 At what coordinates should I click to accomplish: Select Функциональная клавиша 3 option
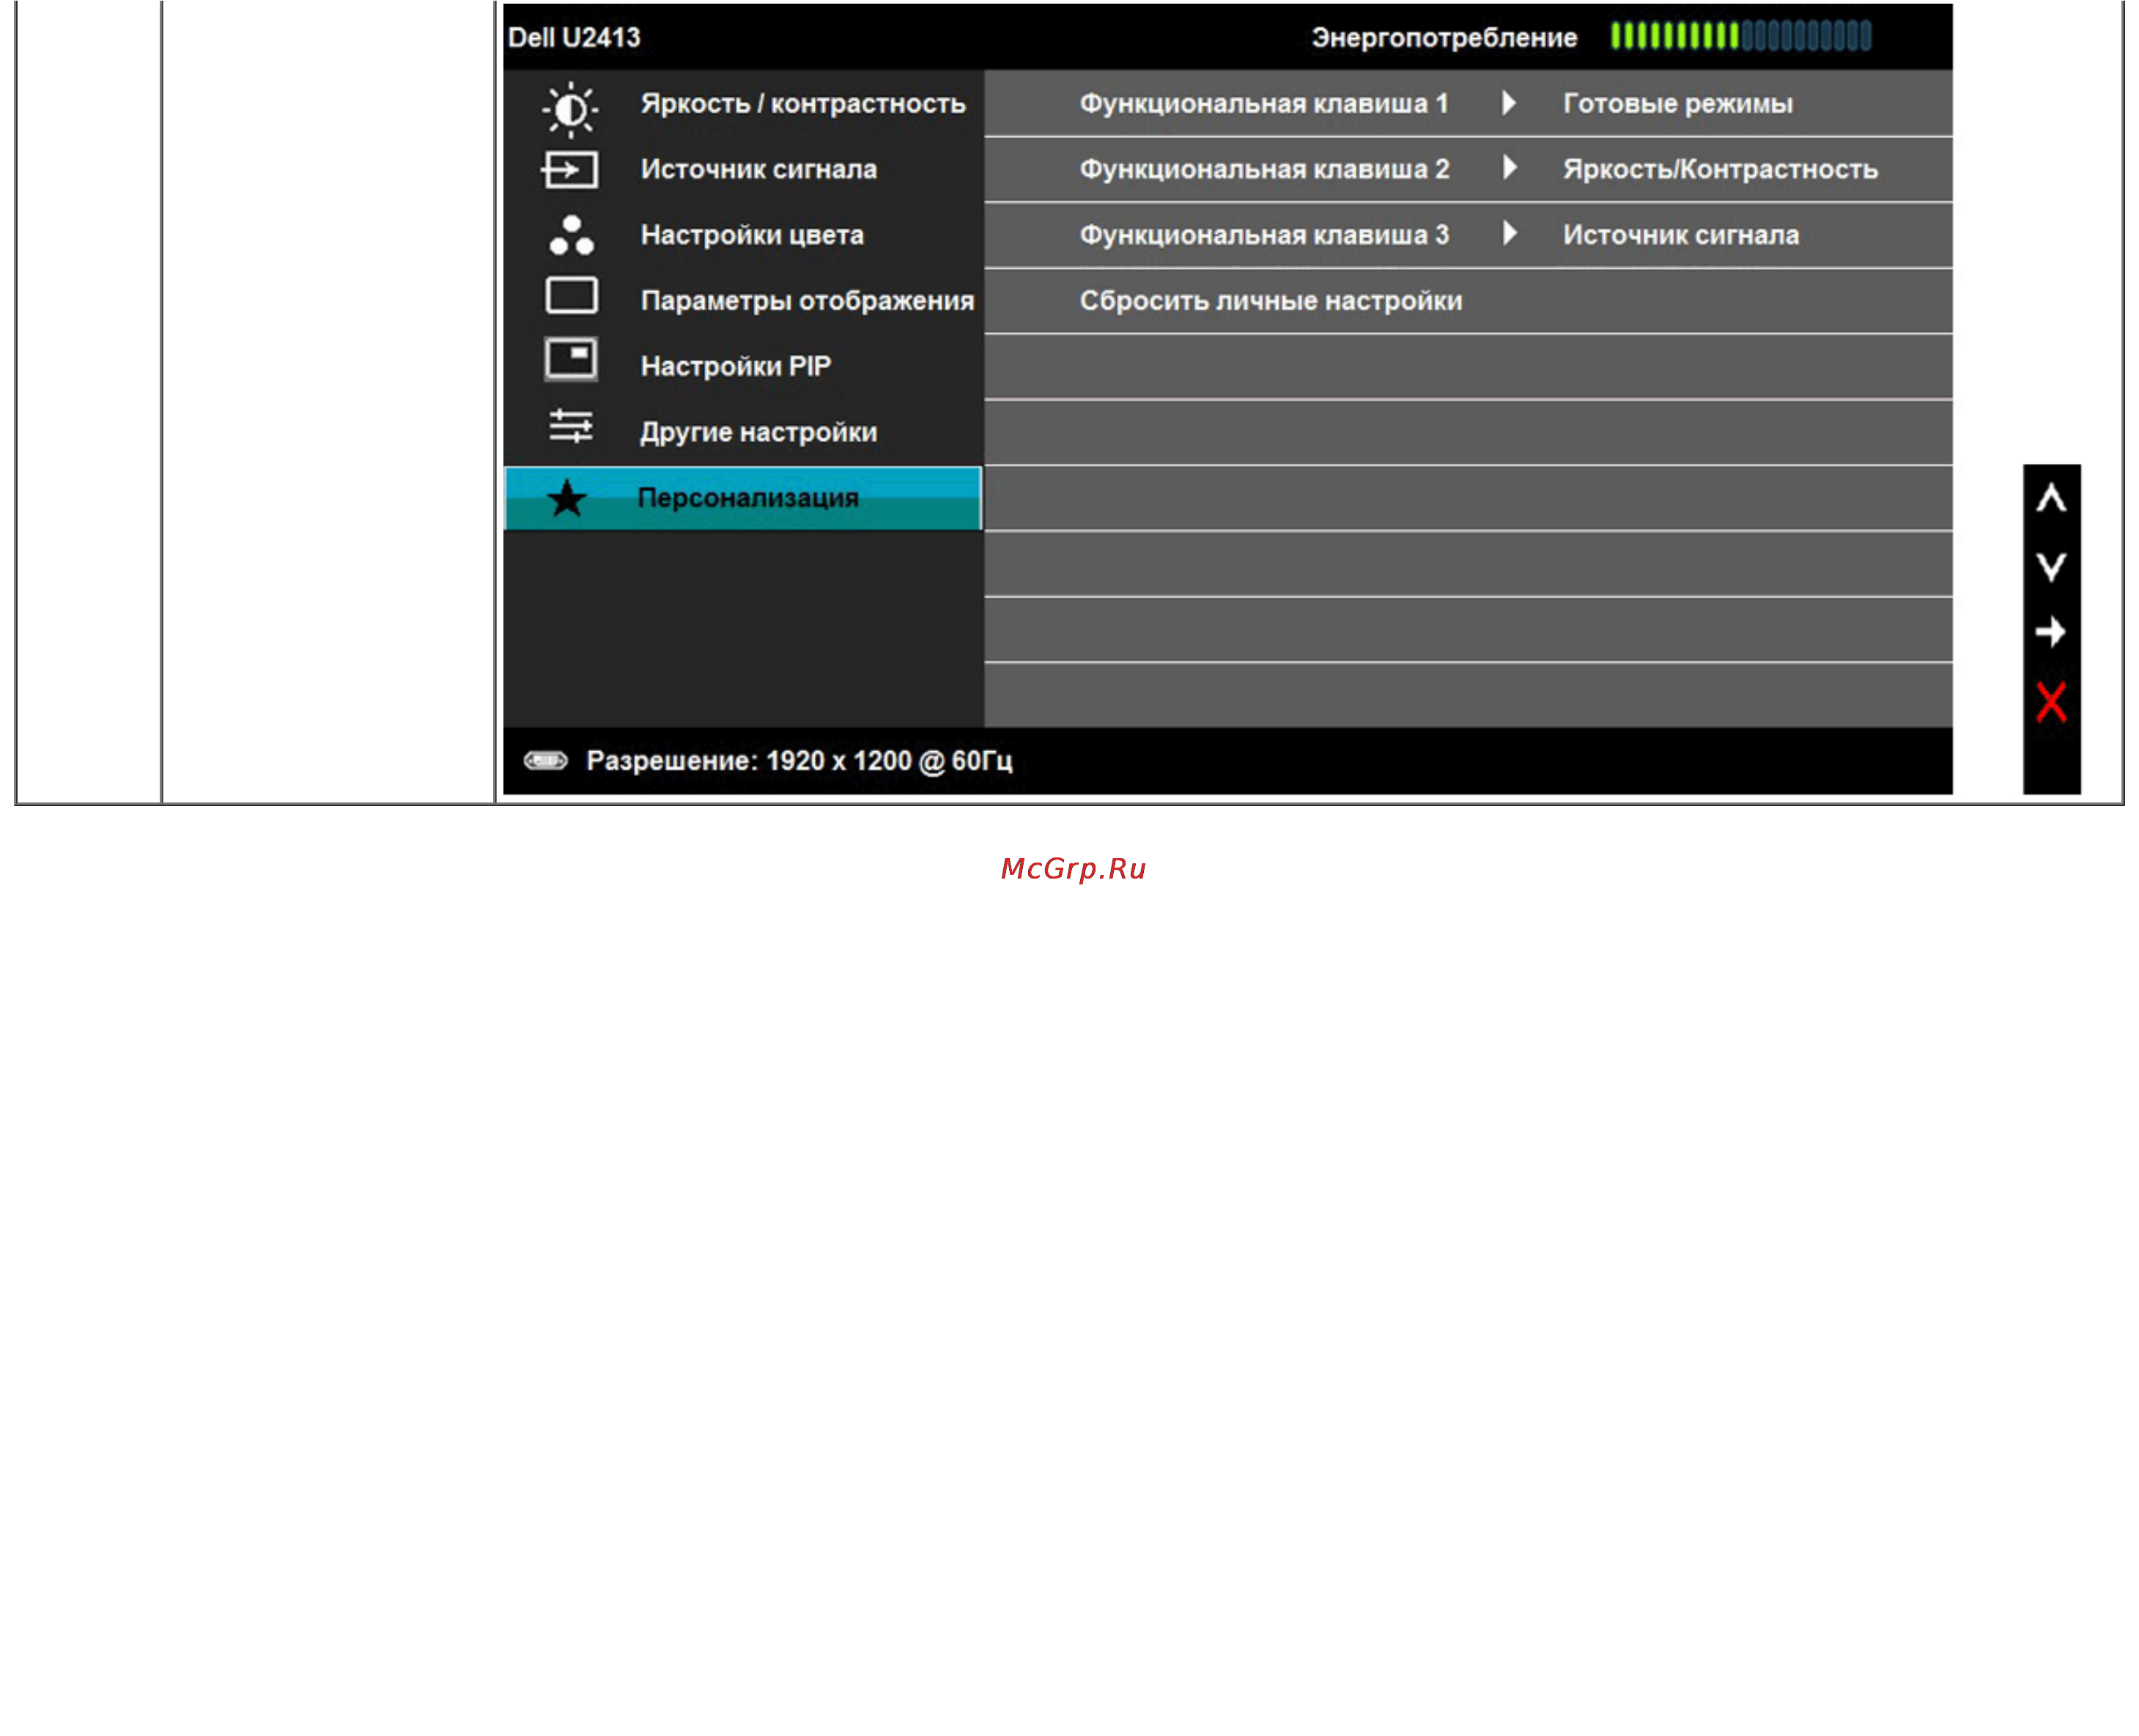coord(1263,235)
